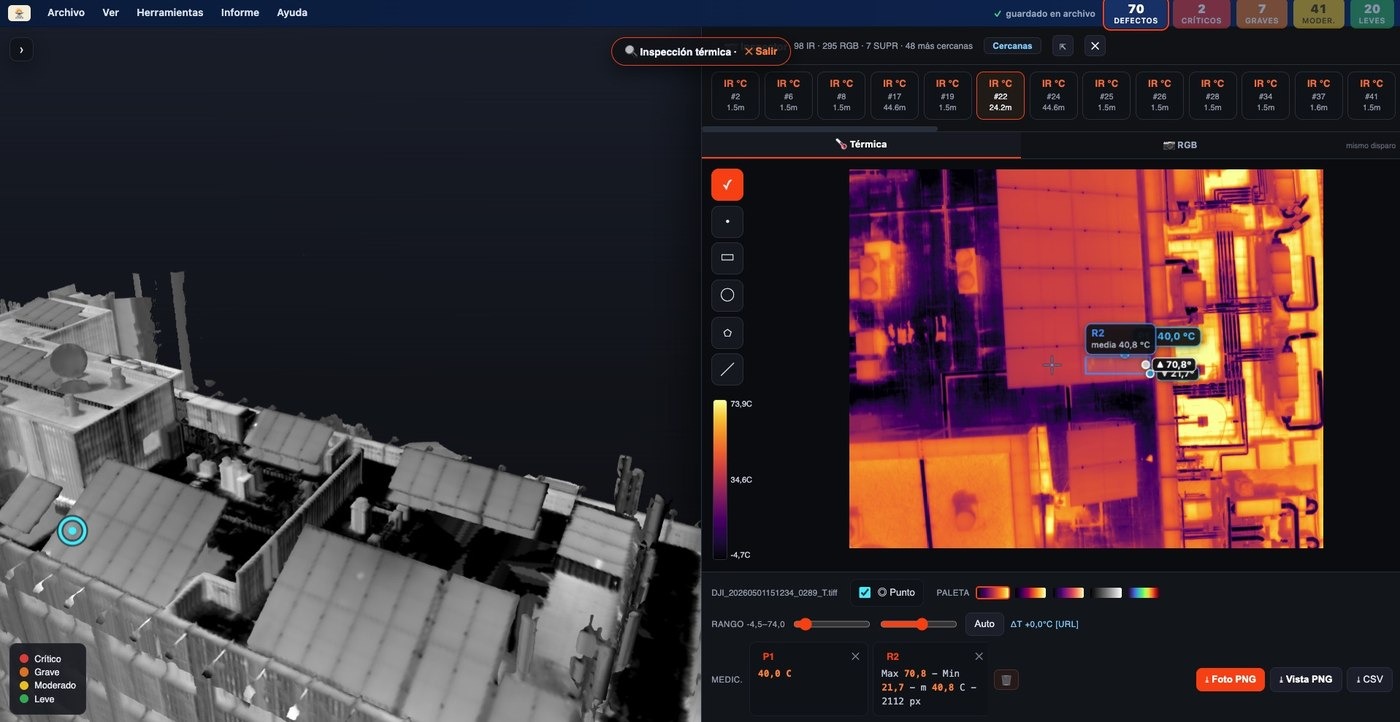The image size is (1400, 722).
Task: Click the expand-panel arrow icon
Action: coord(1063,46)
